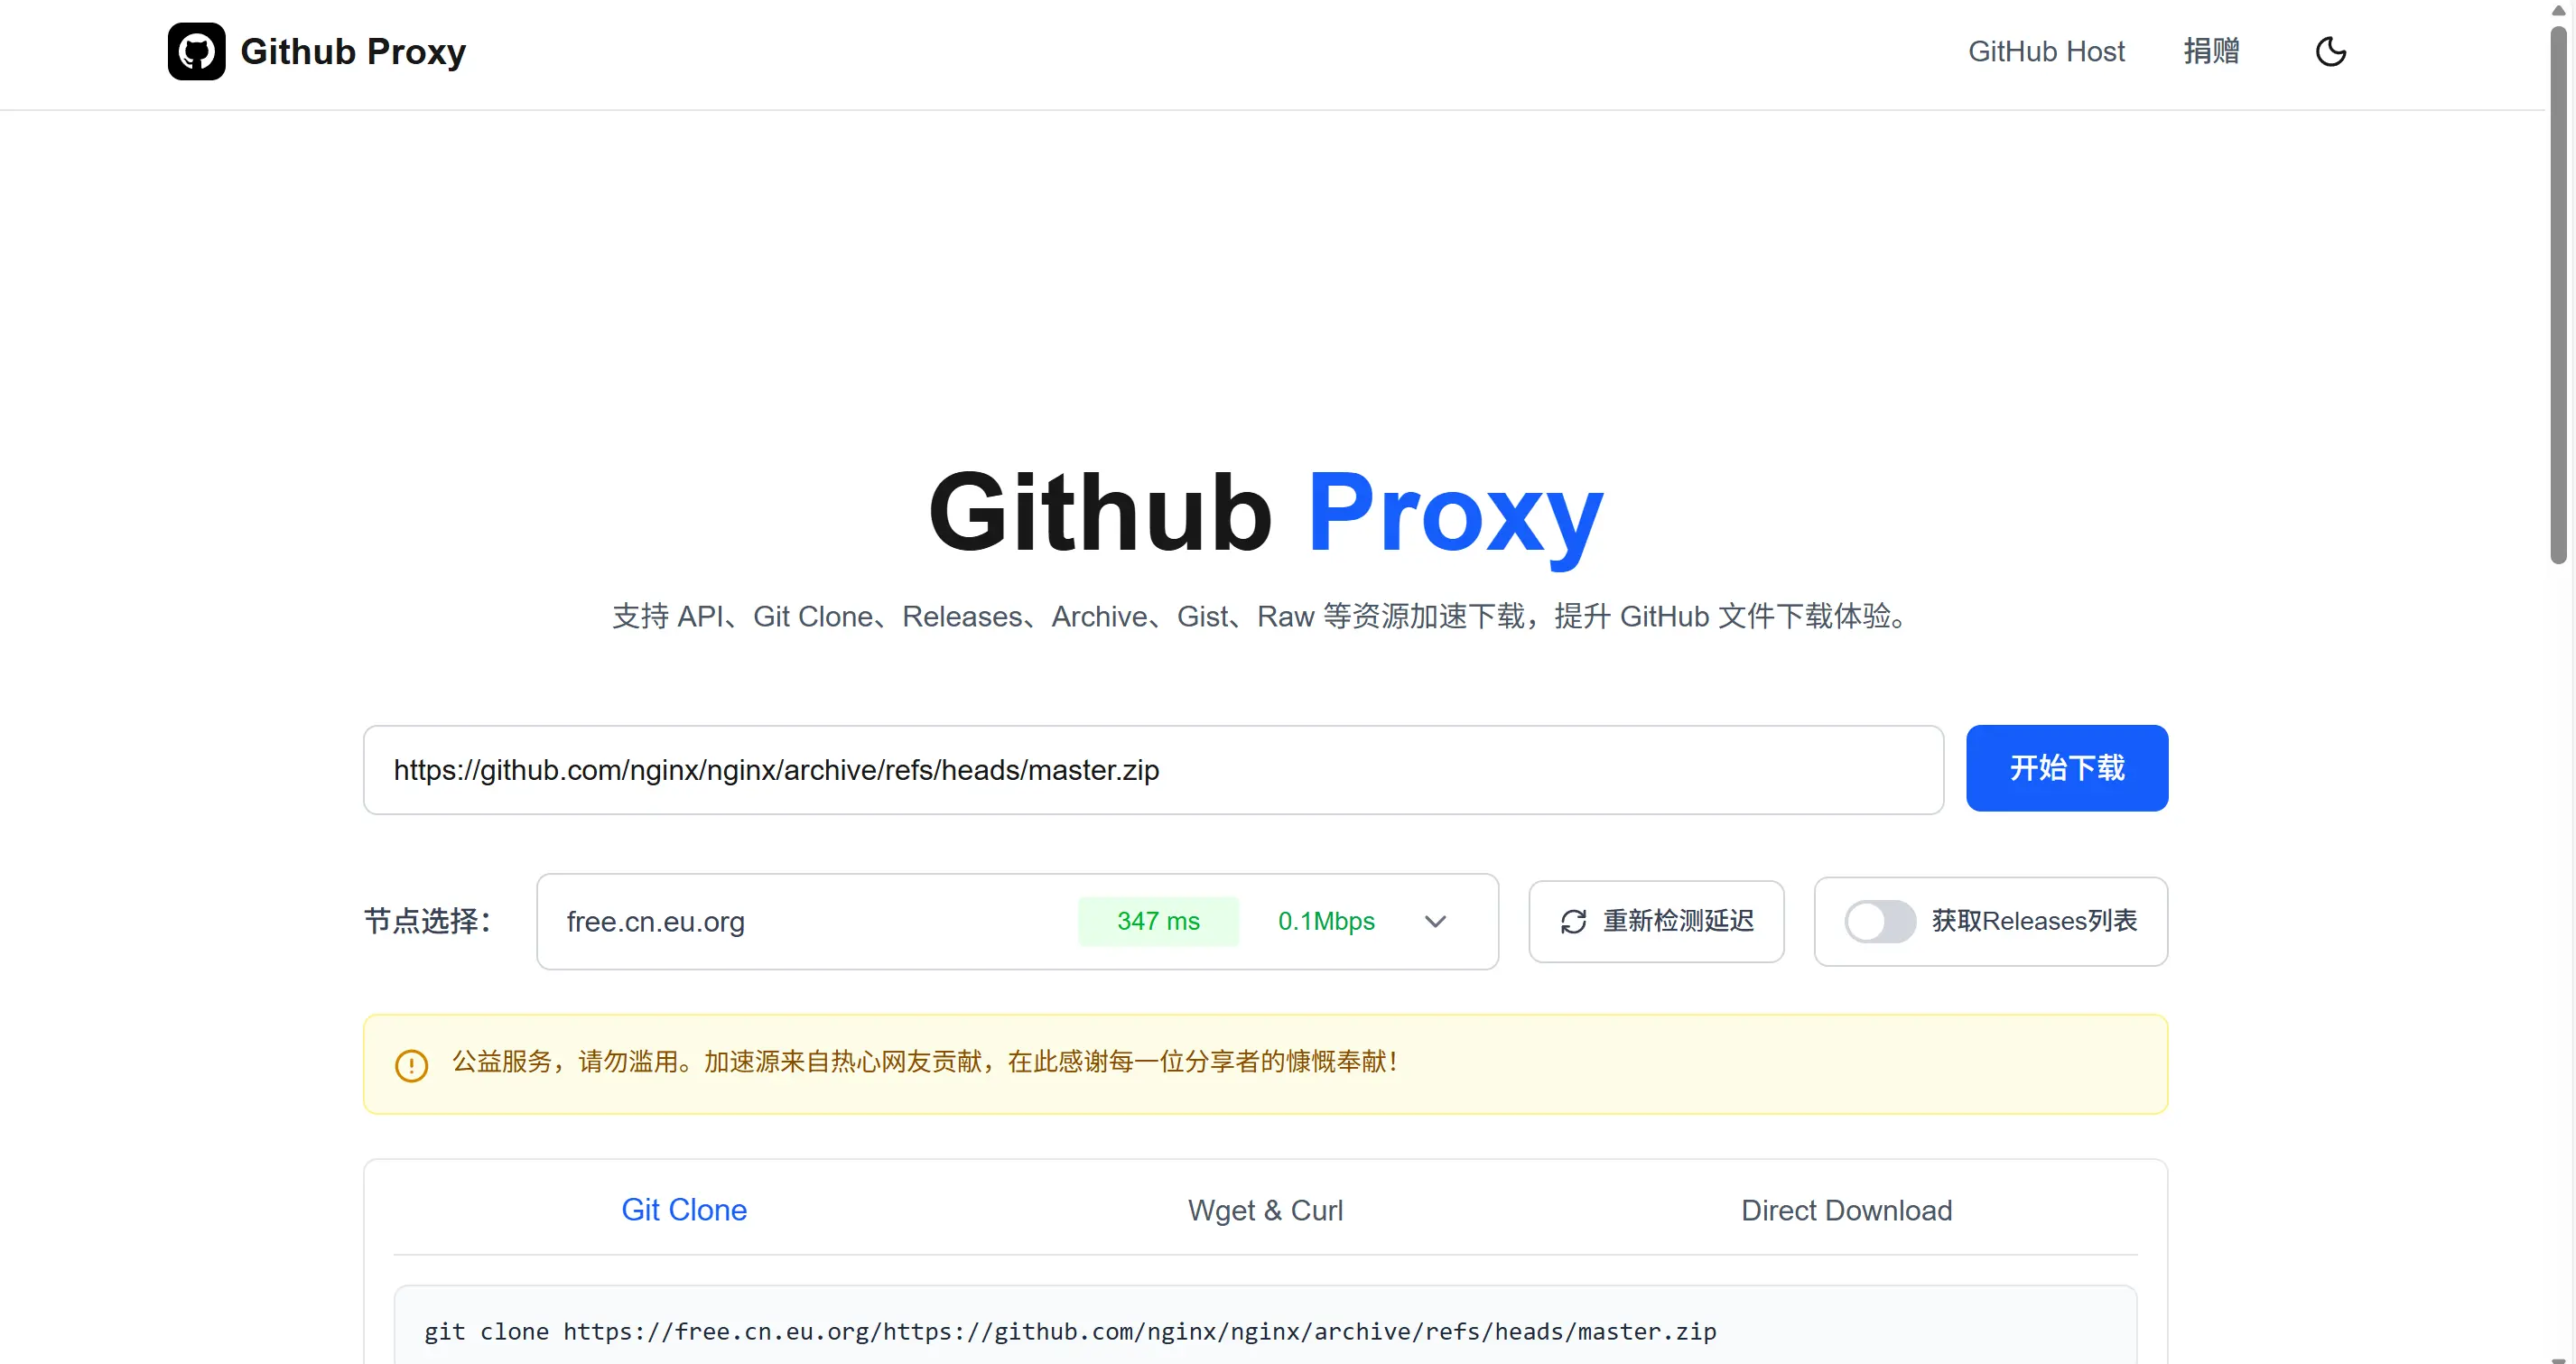The height and width of the screenshot is (1364, 2576).
Task: Open the 捐赠 donate link
Action: click(x=2211, y=51)
